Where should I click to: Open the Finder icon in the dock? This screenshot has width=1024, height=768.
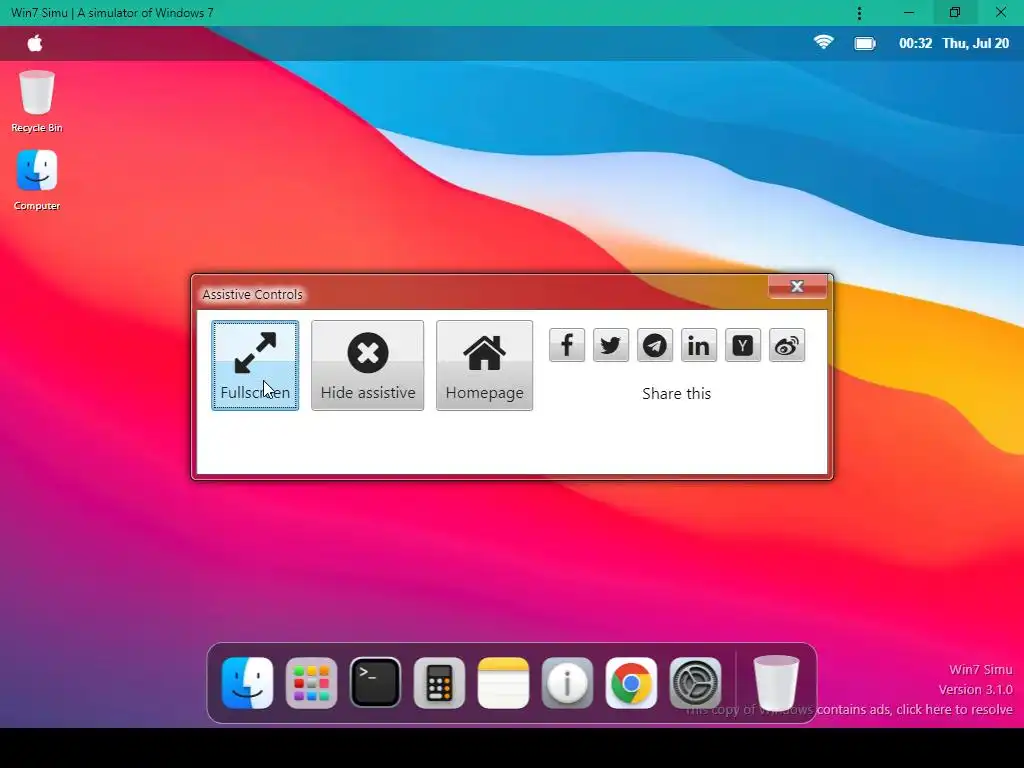(248, 683)
